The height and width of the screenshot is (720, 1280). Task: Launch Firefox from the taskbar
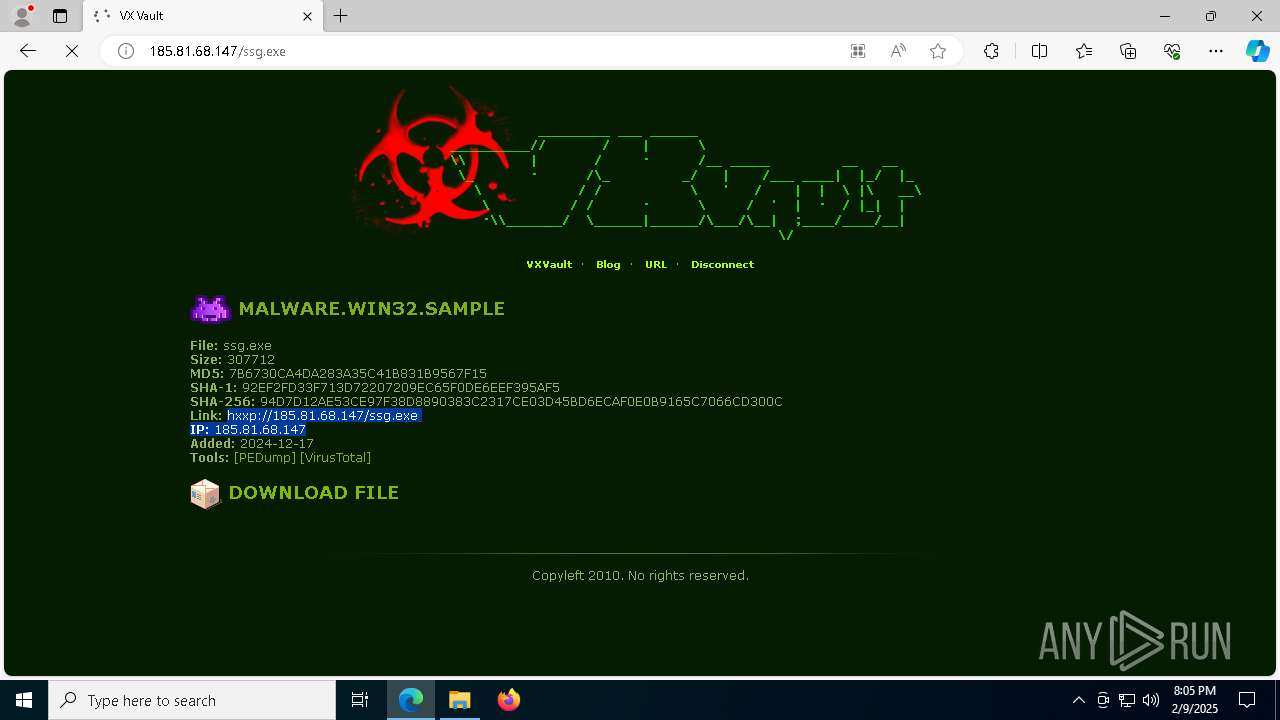pyautogui.click(x=509, y=700)
